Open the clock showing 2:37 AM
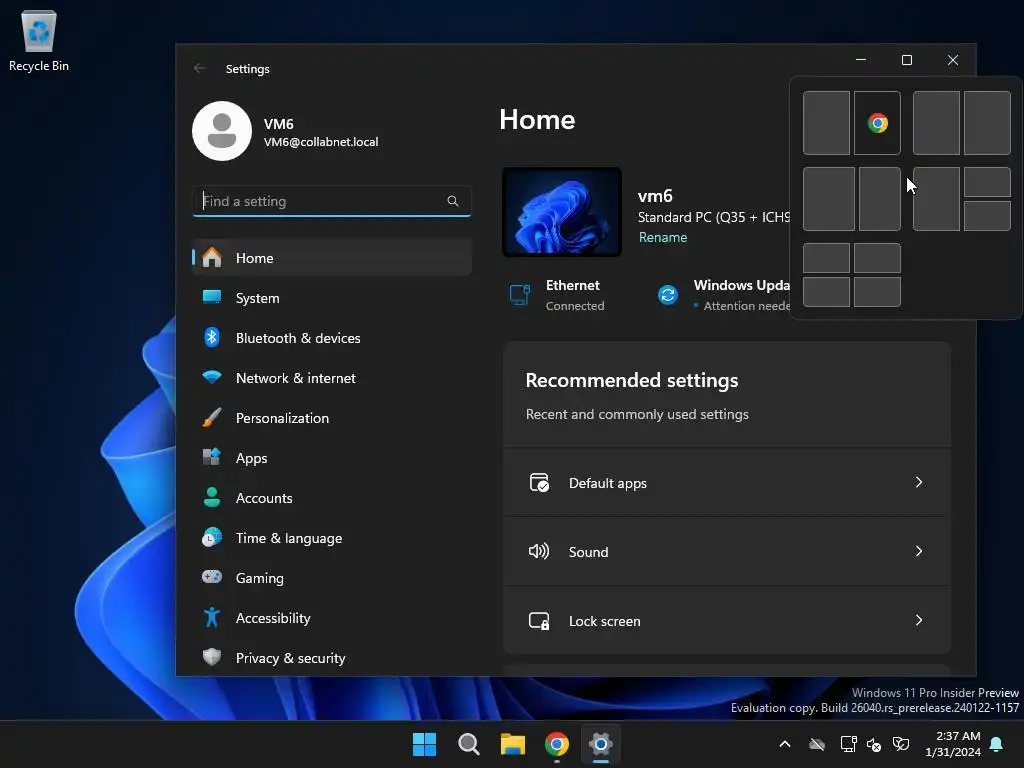 953,744
